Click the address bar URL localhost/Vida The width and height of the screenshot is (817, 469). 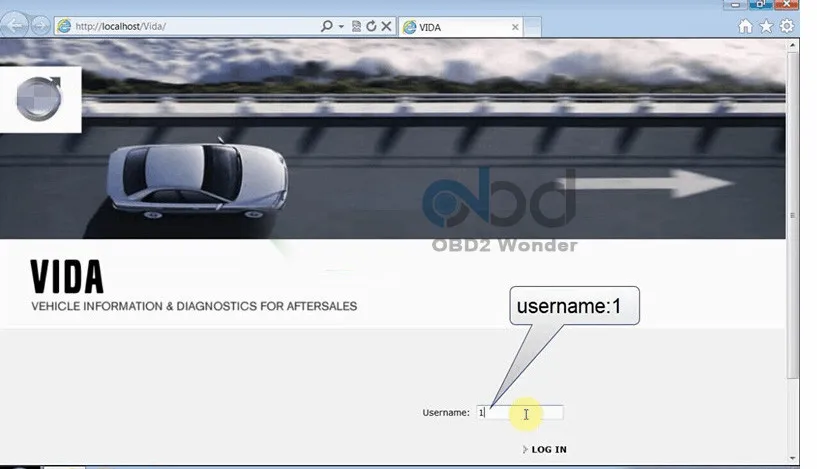coord(120,26)
